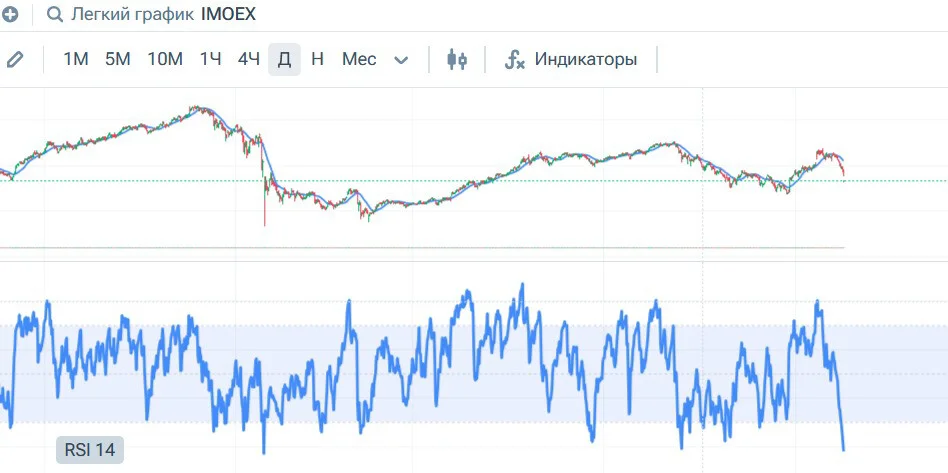The image size is (948, 473).
Task: Select the pencil drawing tool
Action: coord(15,59)
